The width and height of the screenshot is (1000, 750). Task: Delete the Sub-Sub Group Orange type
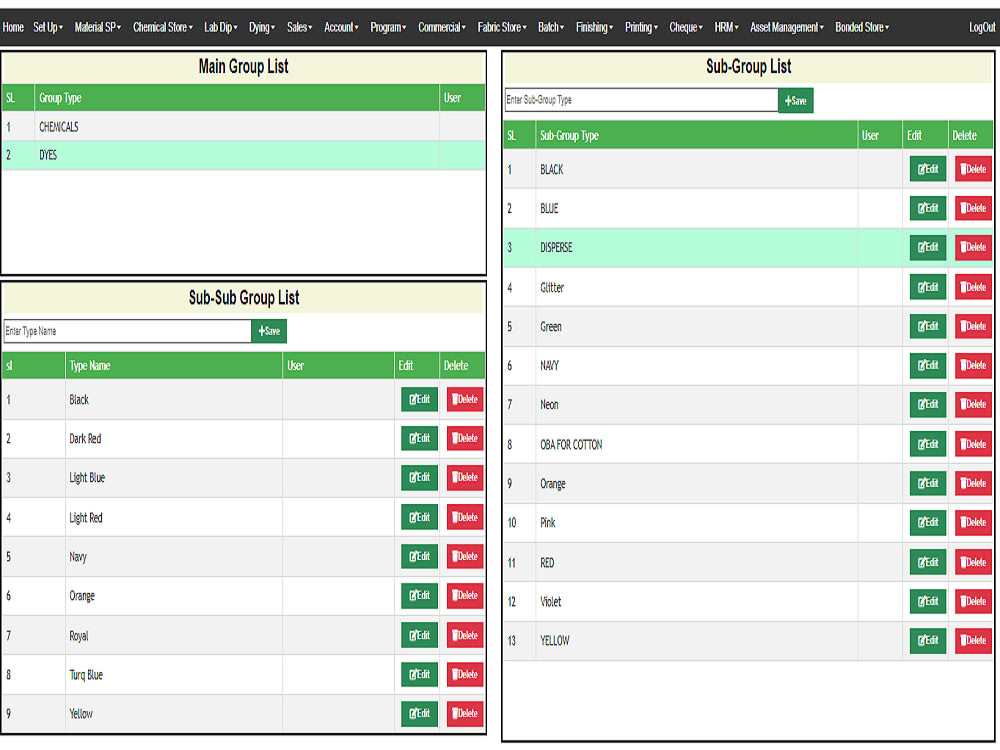465,595
